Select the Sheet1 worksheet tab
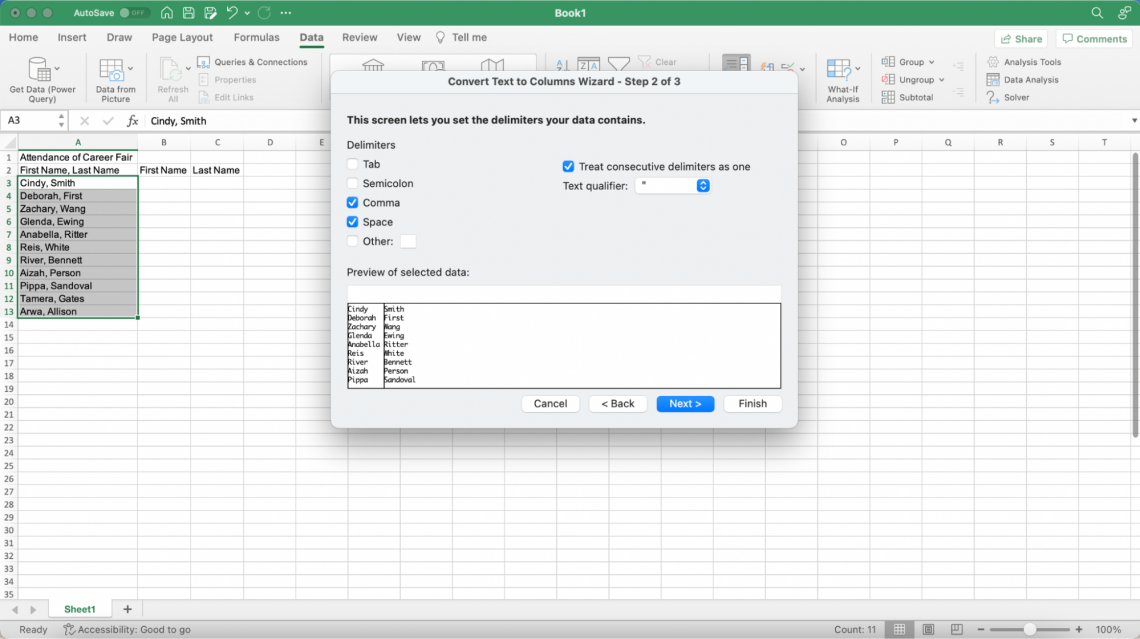Screen dimensions: 1140x639 click(x=79, y=609)
